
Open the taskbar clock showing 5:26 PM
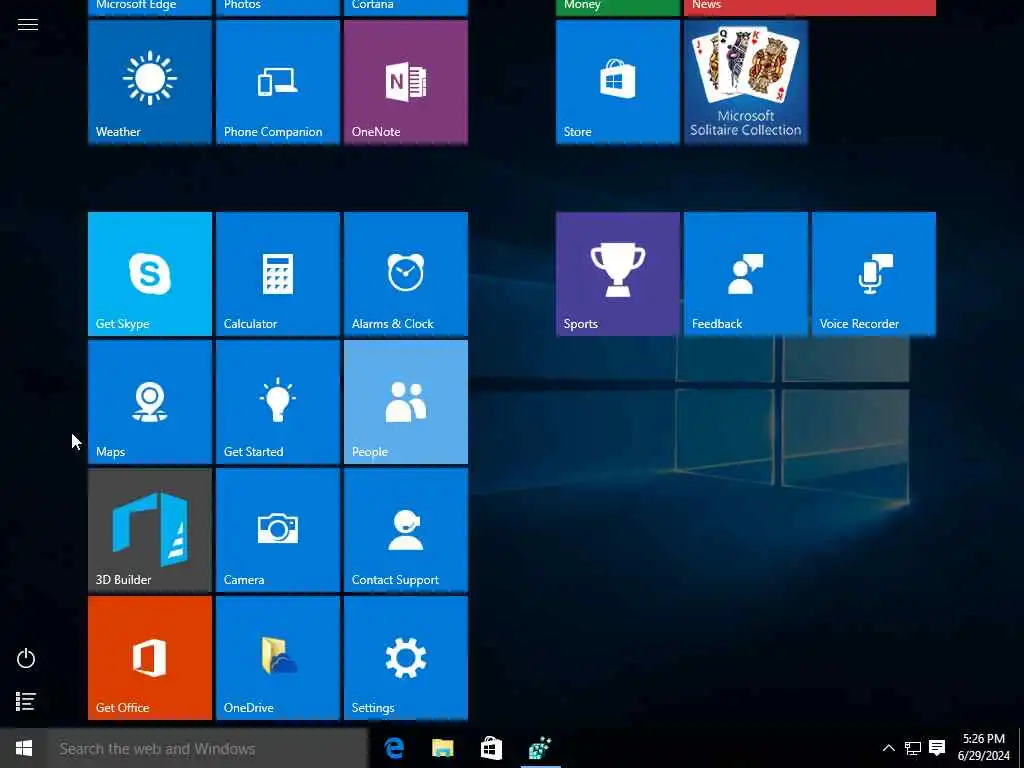(984, 748)
